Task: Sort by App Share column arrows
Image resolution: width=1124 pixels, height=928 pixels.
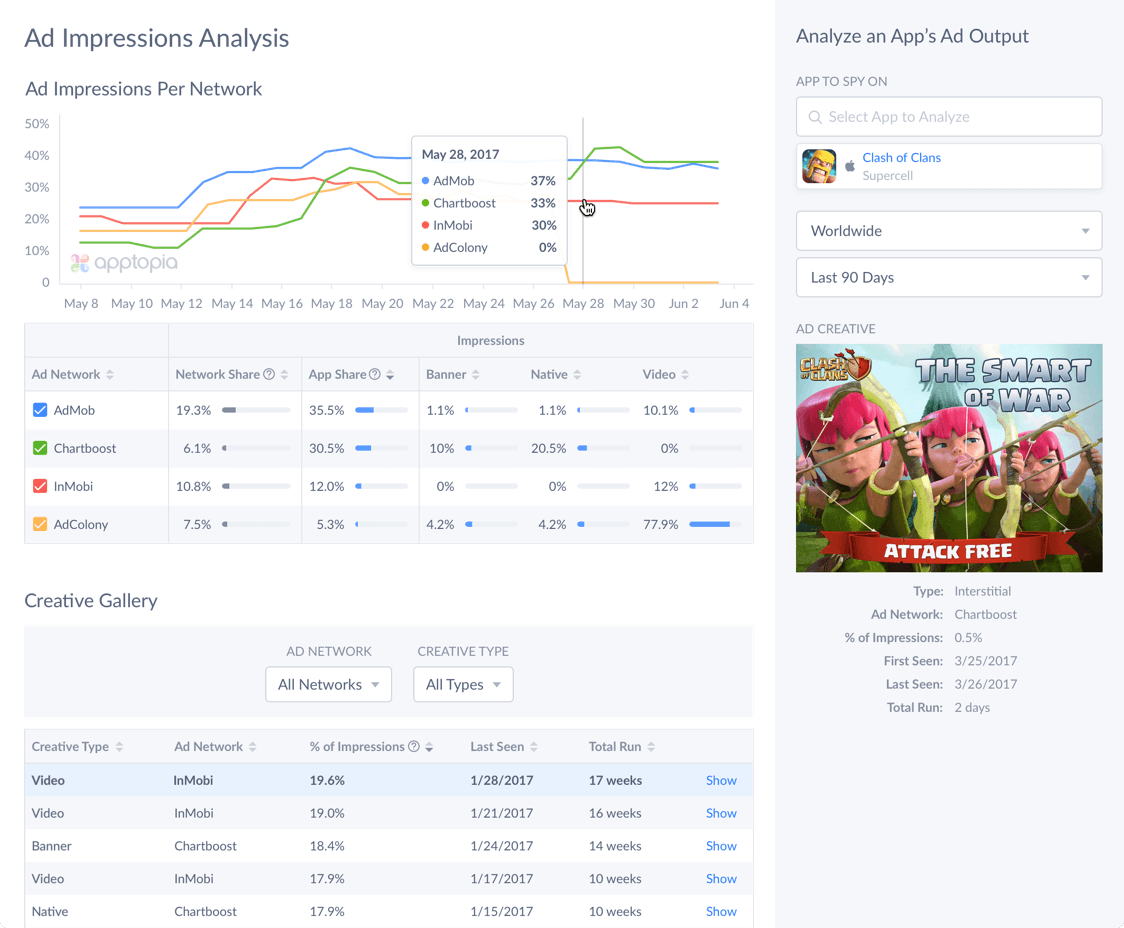Action: pyautogui.click(x=390, y=374)
